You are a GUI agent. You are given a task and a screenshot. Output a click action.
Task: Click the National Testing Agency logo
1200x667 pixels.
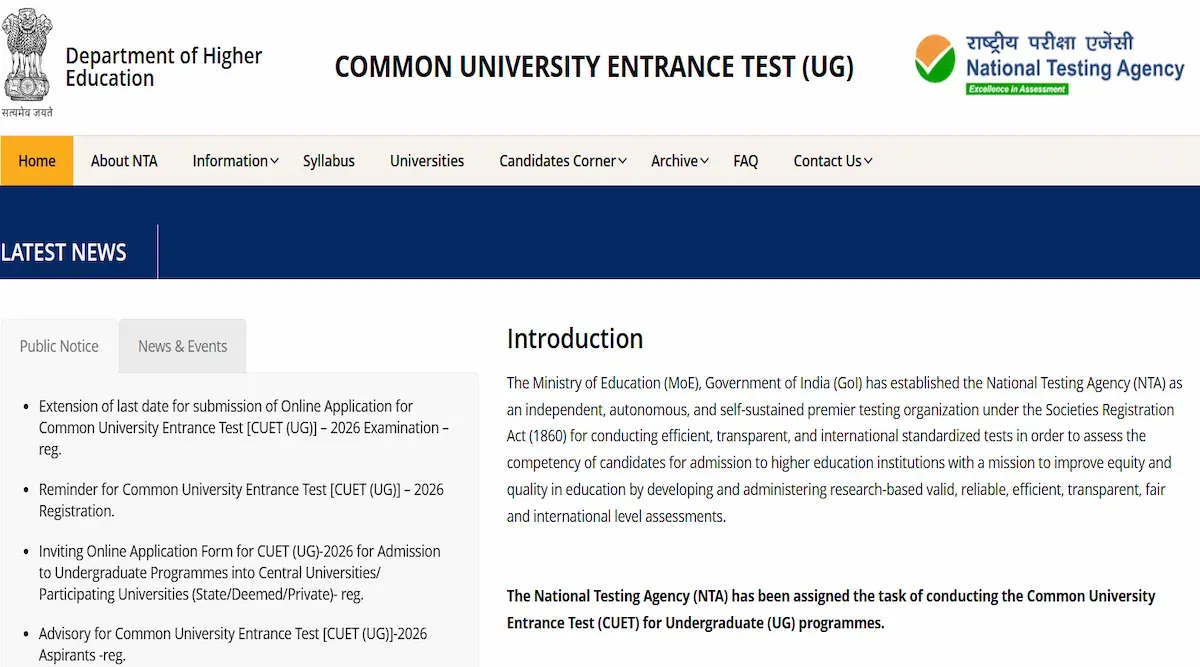pos(1050,62)
